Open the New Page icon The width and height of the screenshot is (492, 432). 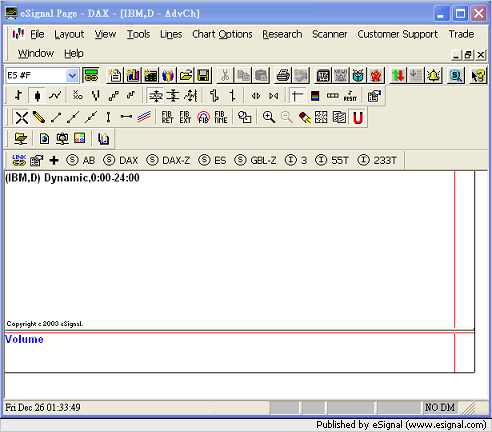[115, 75]
